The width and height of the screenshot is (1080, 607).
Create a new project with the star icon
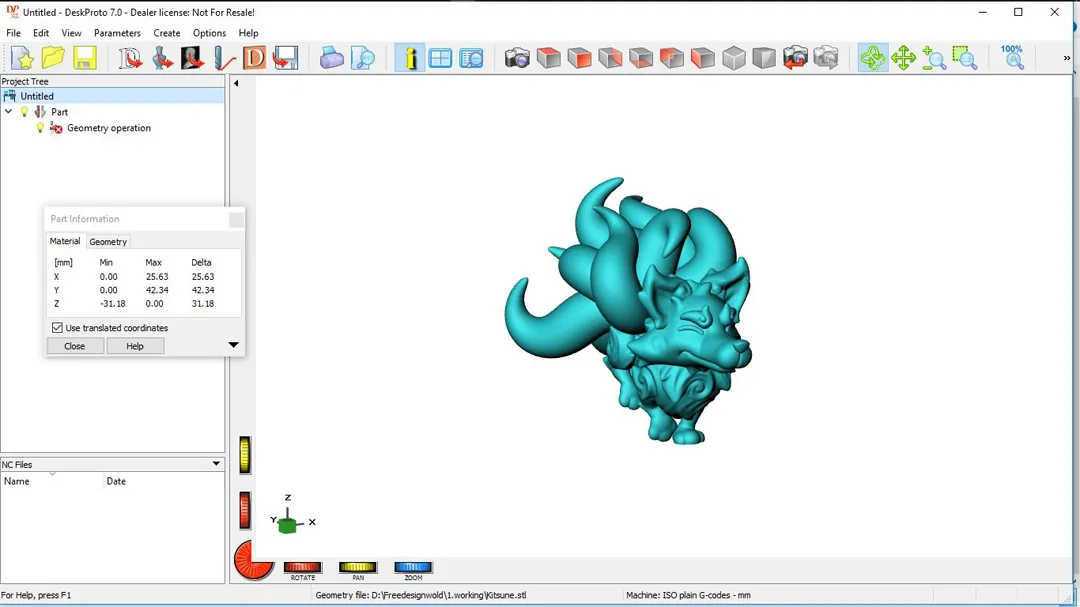coord(22,58)
